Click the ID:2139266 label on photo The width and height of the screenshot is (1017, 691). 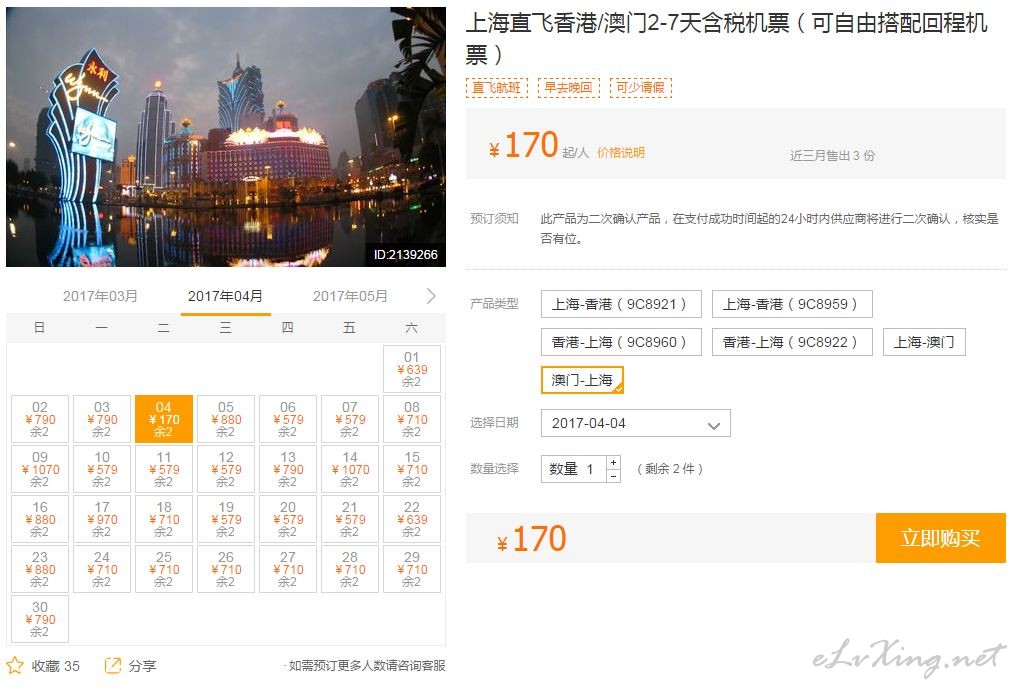pyautogui.click(x=406, y=254)
